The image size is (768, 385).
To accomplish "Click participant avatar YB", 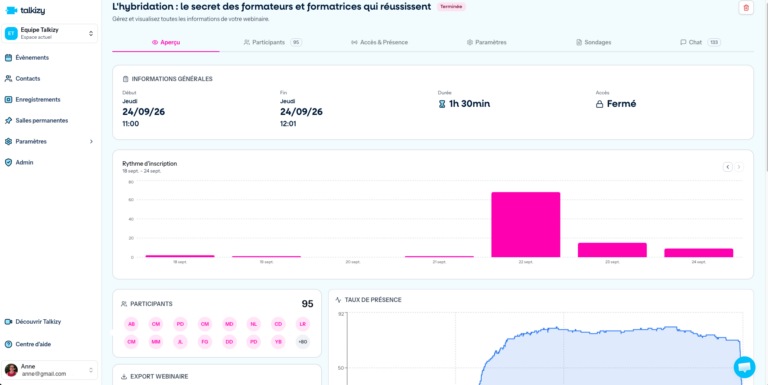I will pos(278,342).
